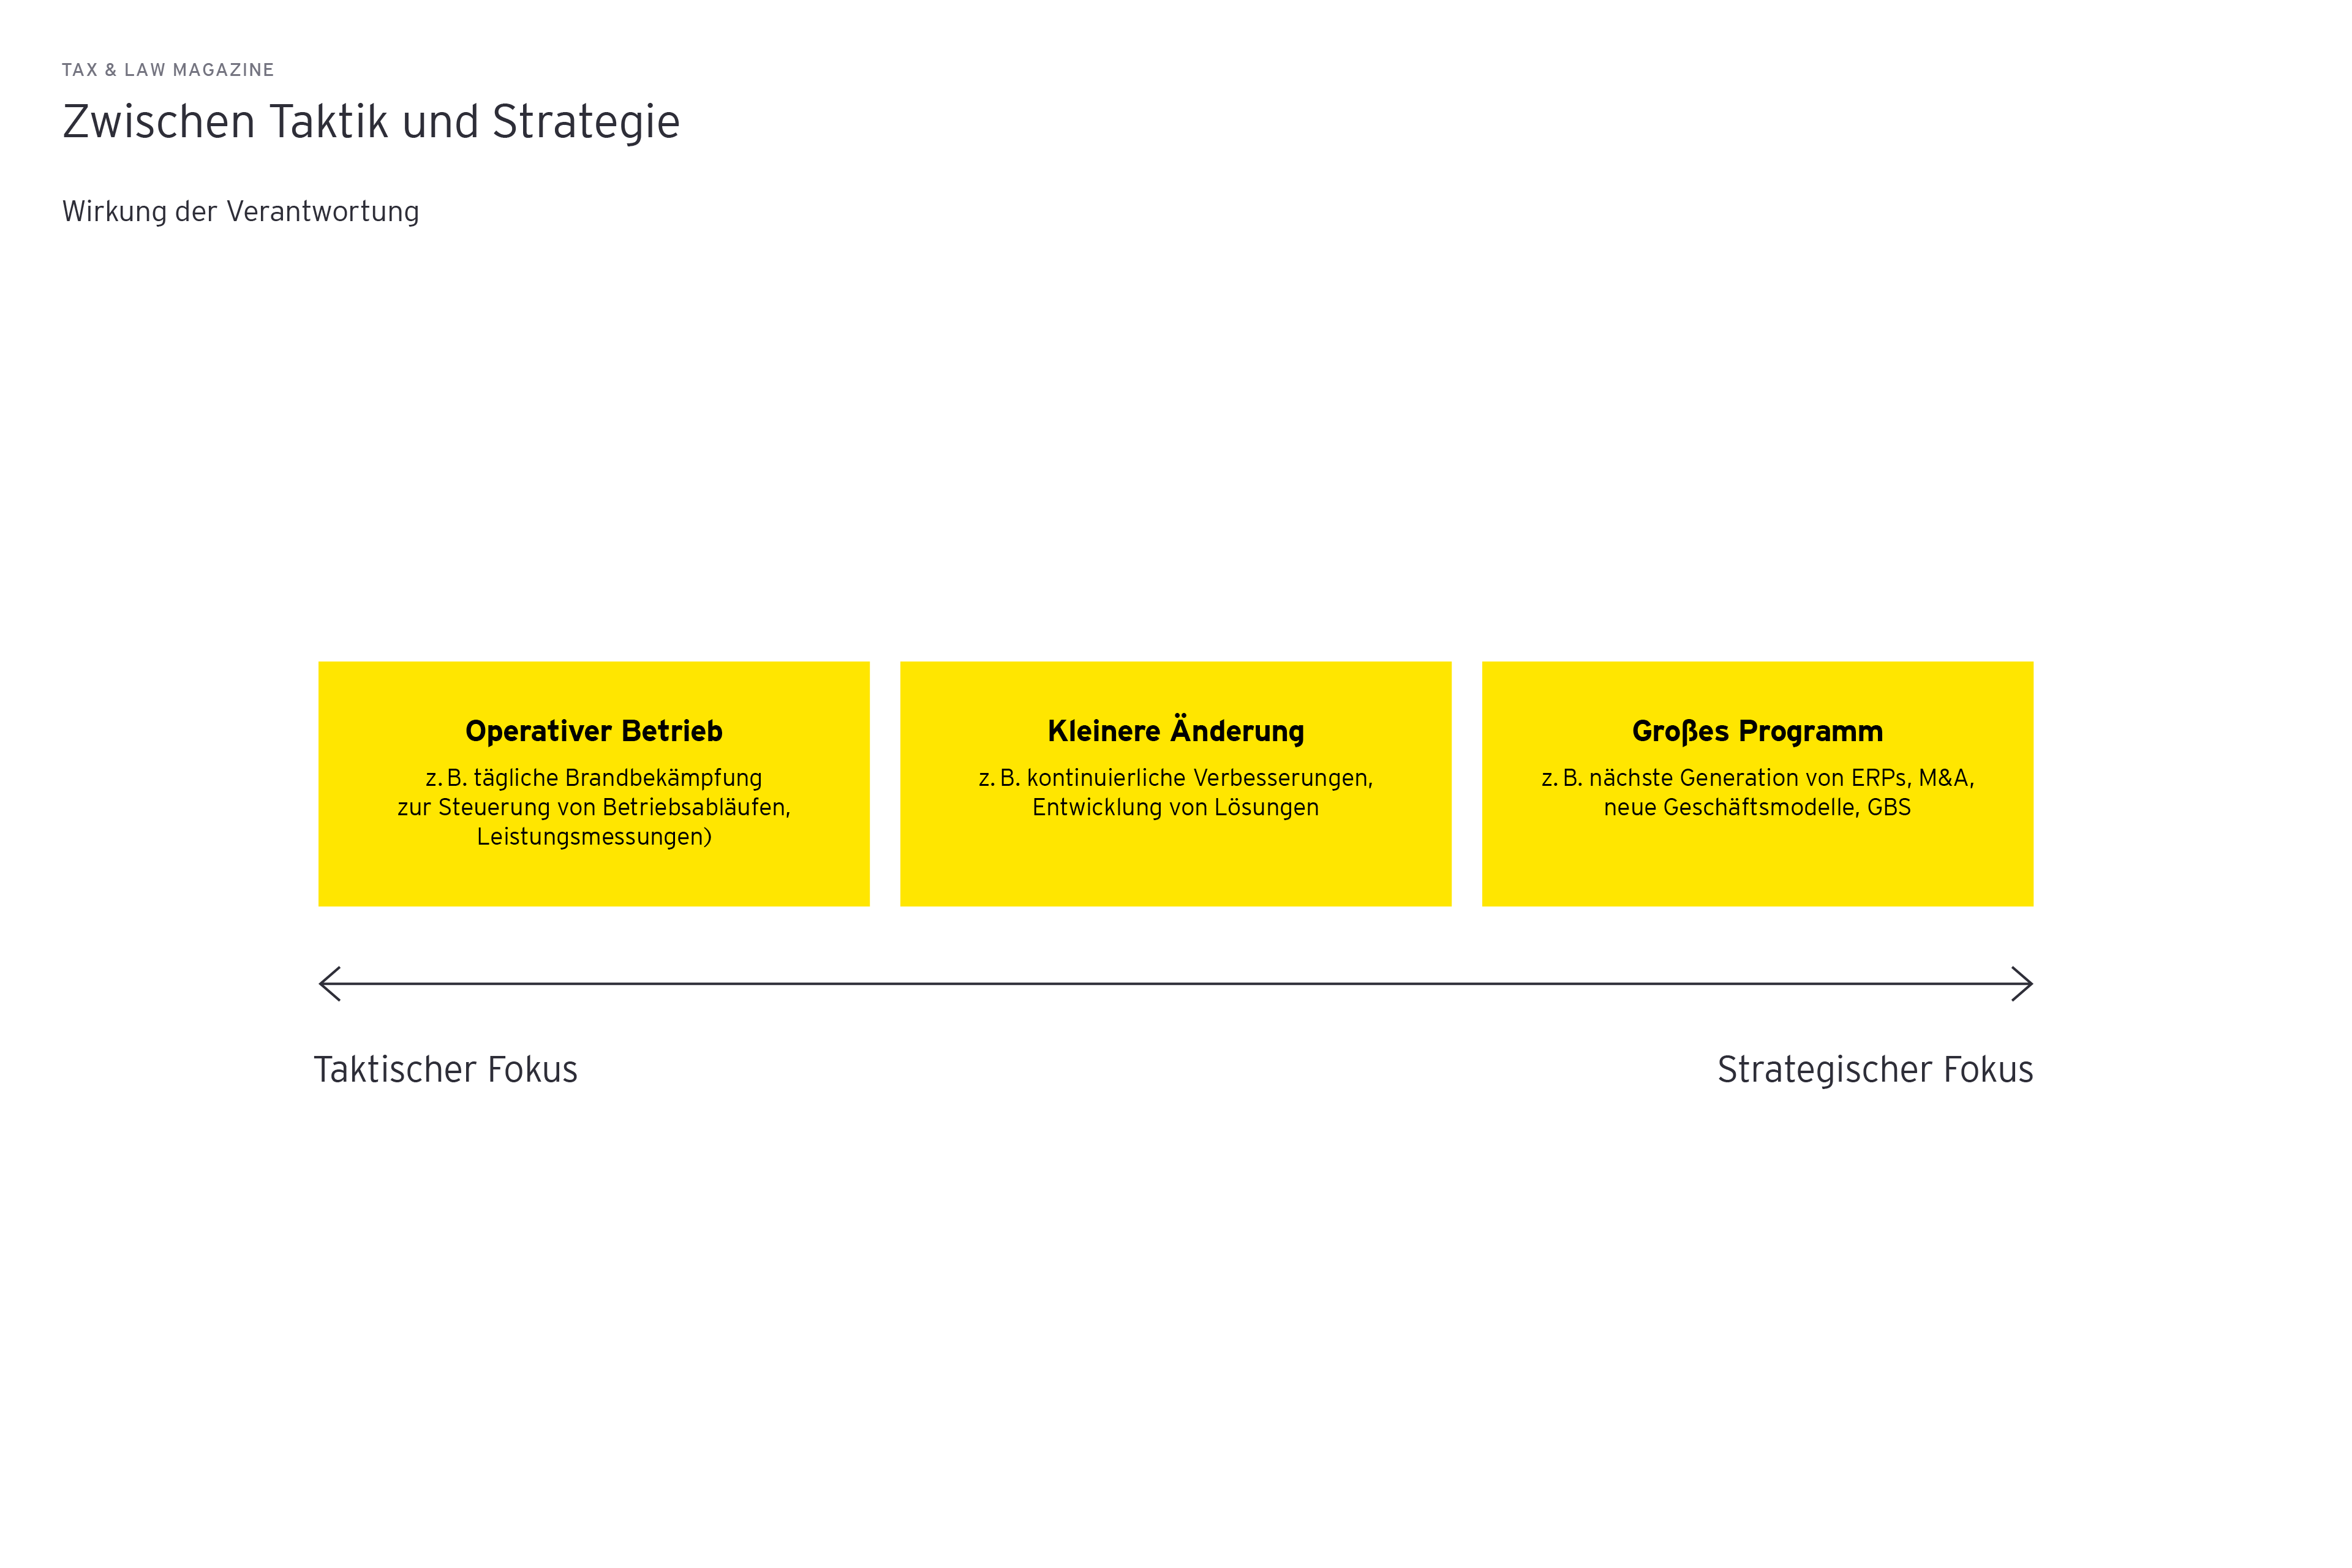Image resolution: width=2352 pixels, height=1568 pixels.
Task: Click the TAX & LAW MAGAZINE label
Action: [168, 70]
